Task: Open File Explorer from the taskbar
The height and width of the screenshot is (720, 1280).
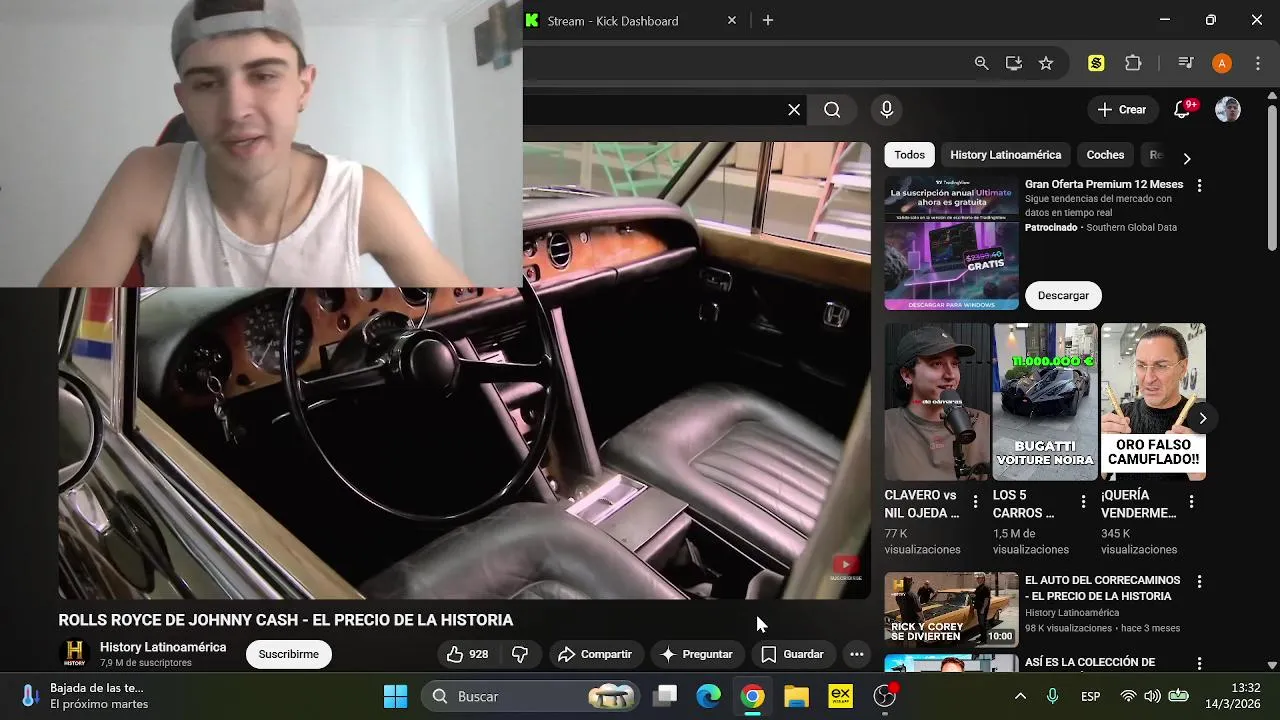Action: click(x=796, y=696)
